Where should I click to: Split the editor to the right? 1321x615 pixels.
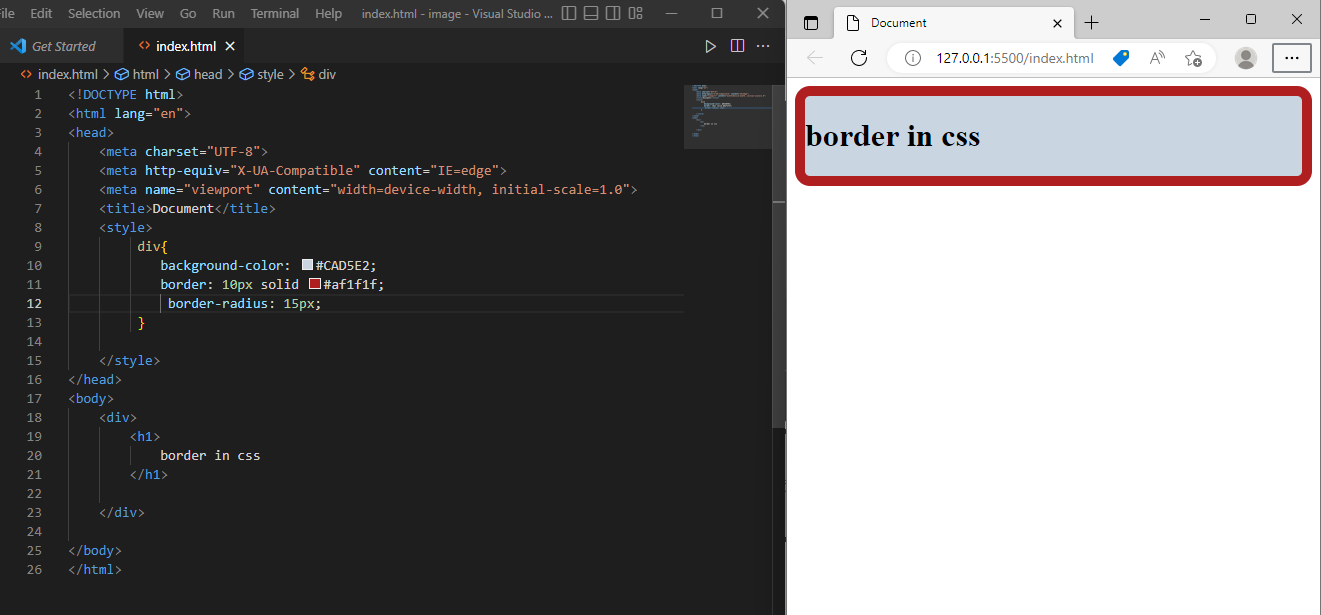tap(737, 46)
